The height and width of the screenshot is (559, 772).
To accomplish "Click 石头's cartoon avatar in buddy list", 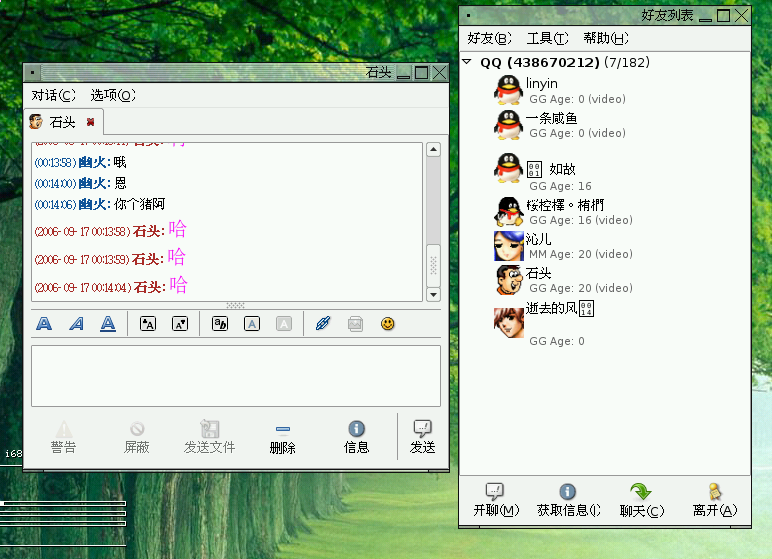I will click(509, 280).
